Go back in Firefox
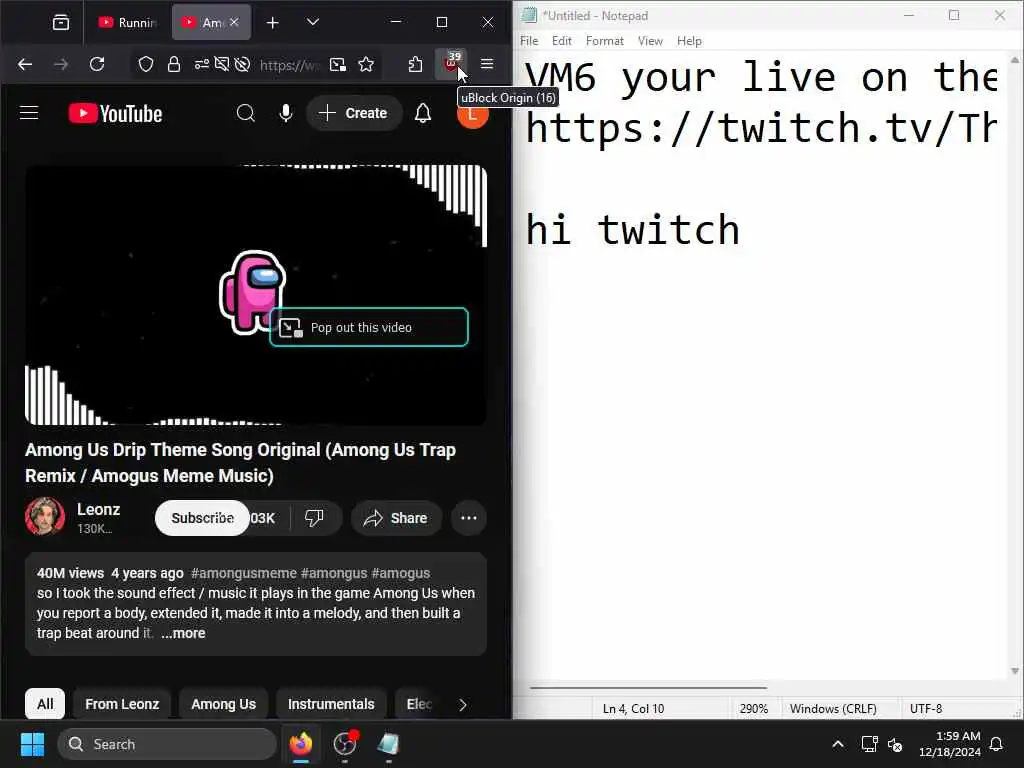Screen dimensions: 1024x768 pos(25,64)
